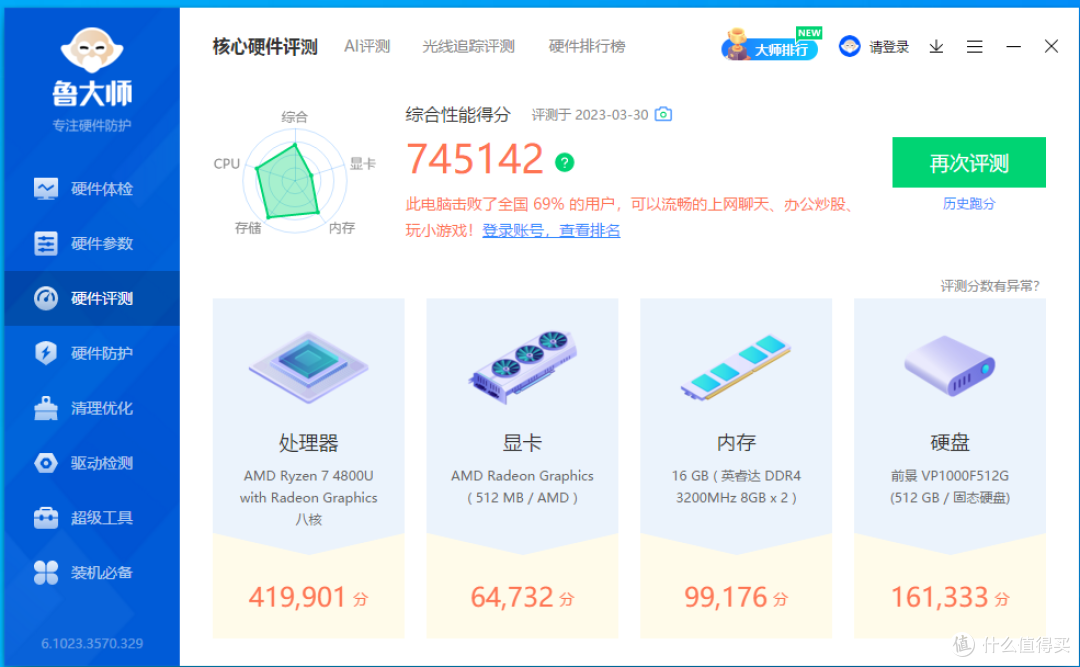Click version number 6.1023.3570.329
1080x667 pixels.
92,644
